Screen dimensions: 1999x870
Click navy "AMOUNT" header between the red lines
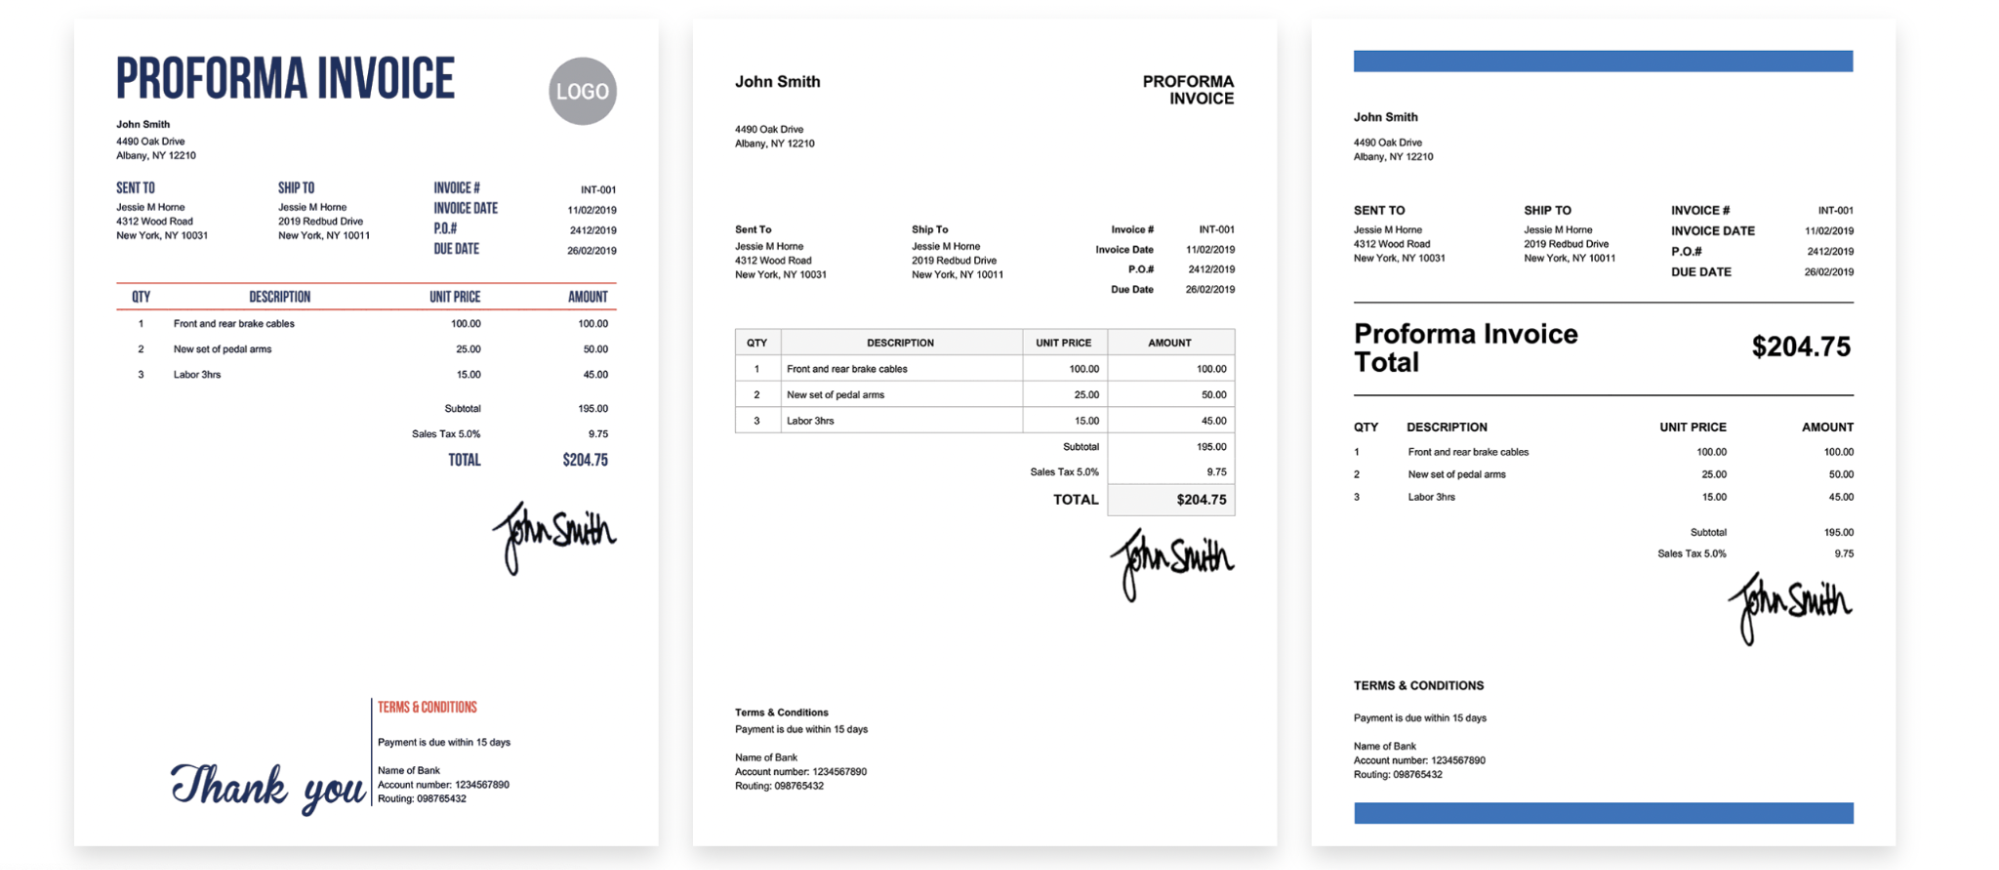tap(588, 297)
